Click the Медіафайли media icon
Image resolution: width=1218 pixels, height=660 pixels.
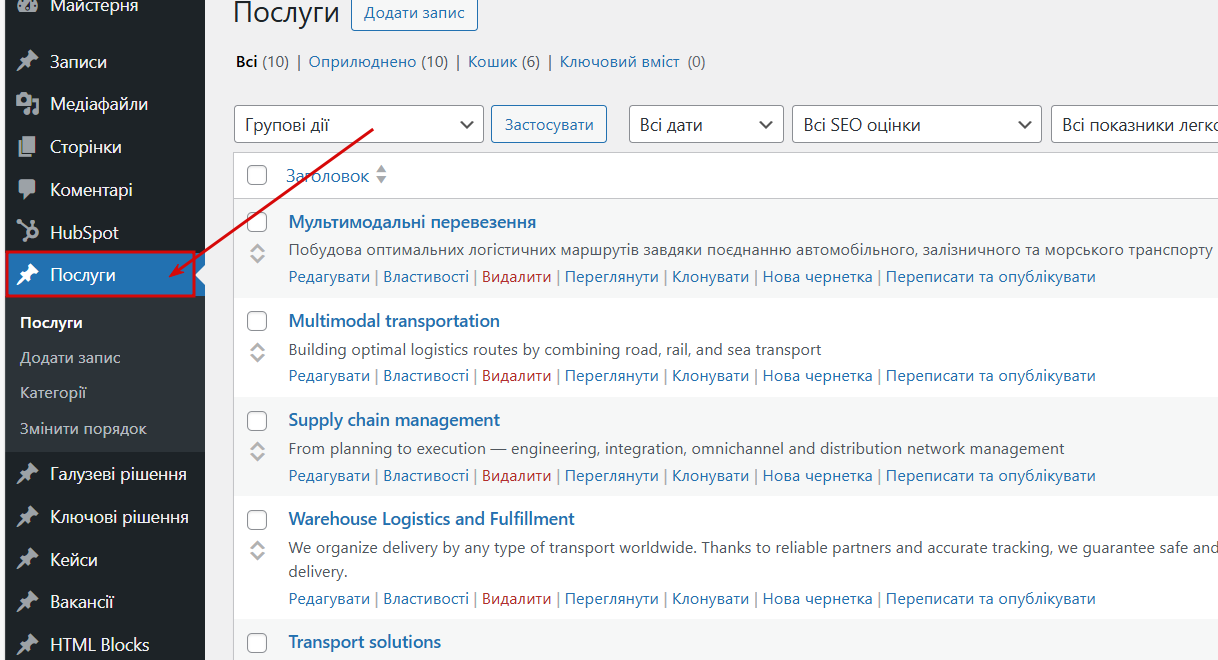(x=28, y=104)
